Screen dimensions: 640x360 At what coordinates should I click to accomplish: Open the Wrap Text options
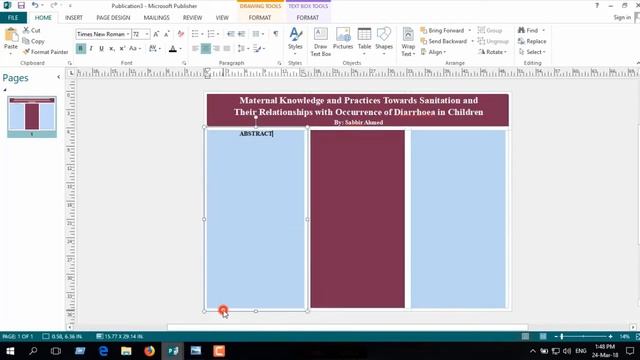[408, 42]
